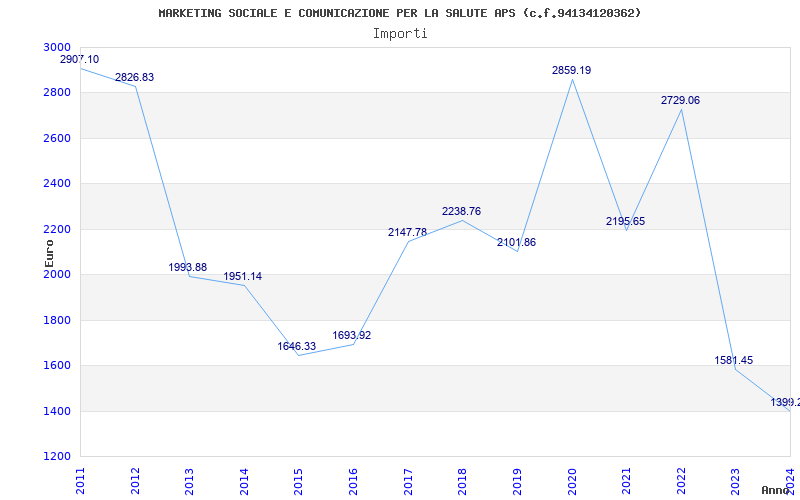This screenshot has width=800, height=500.
Task: Click the 2400 y-axis value
Action: [57, 183]
